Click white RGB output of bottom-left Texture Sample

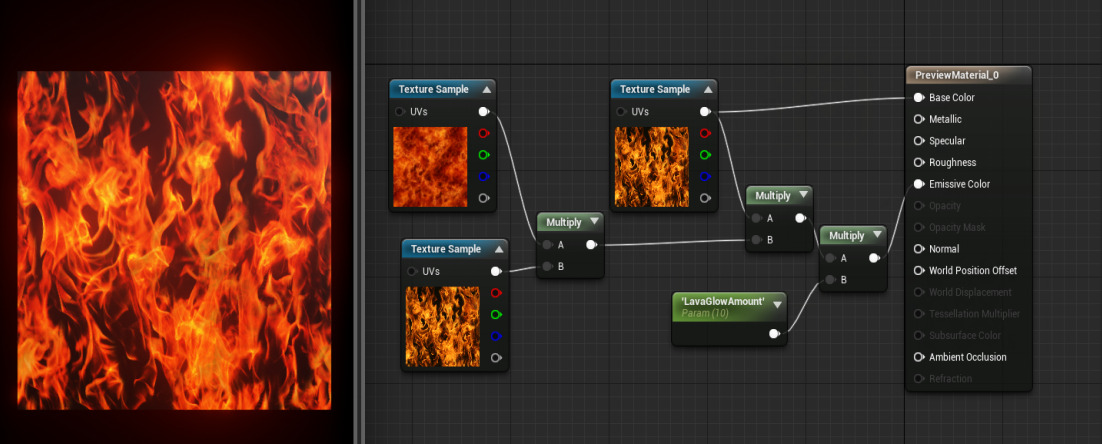[495, 271]
